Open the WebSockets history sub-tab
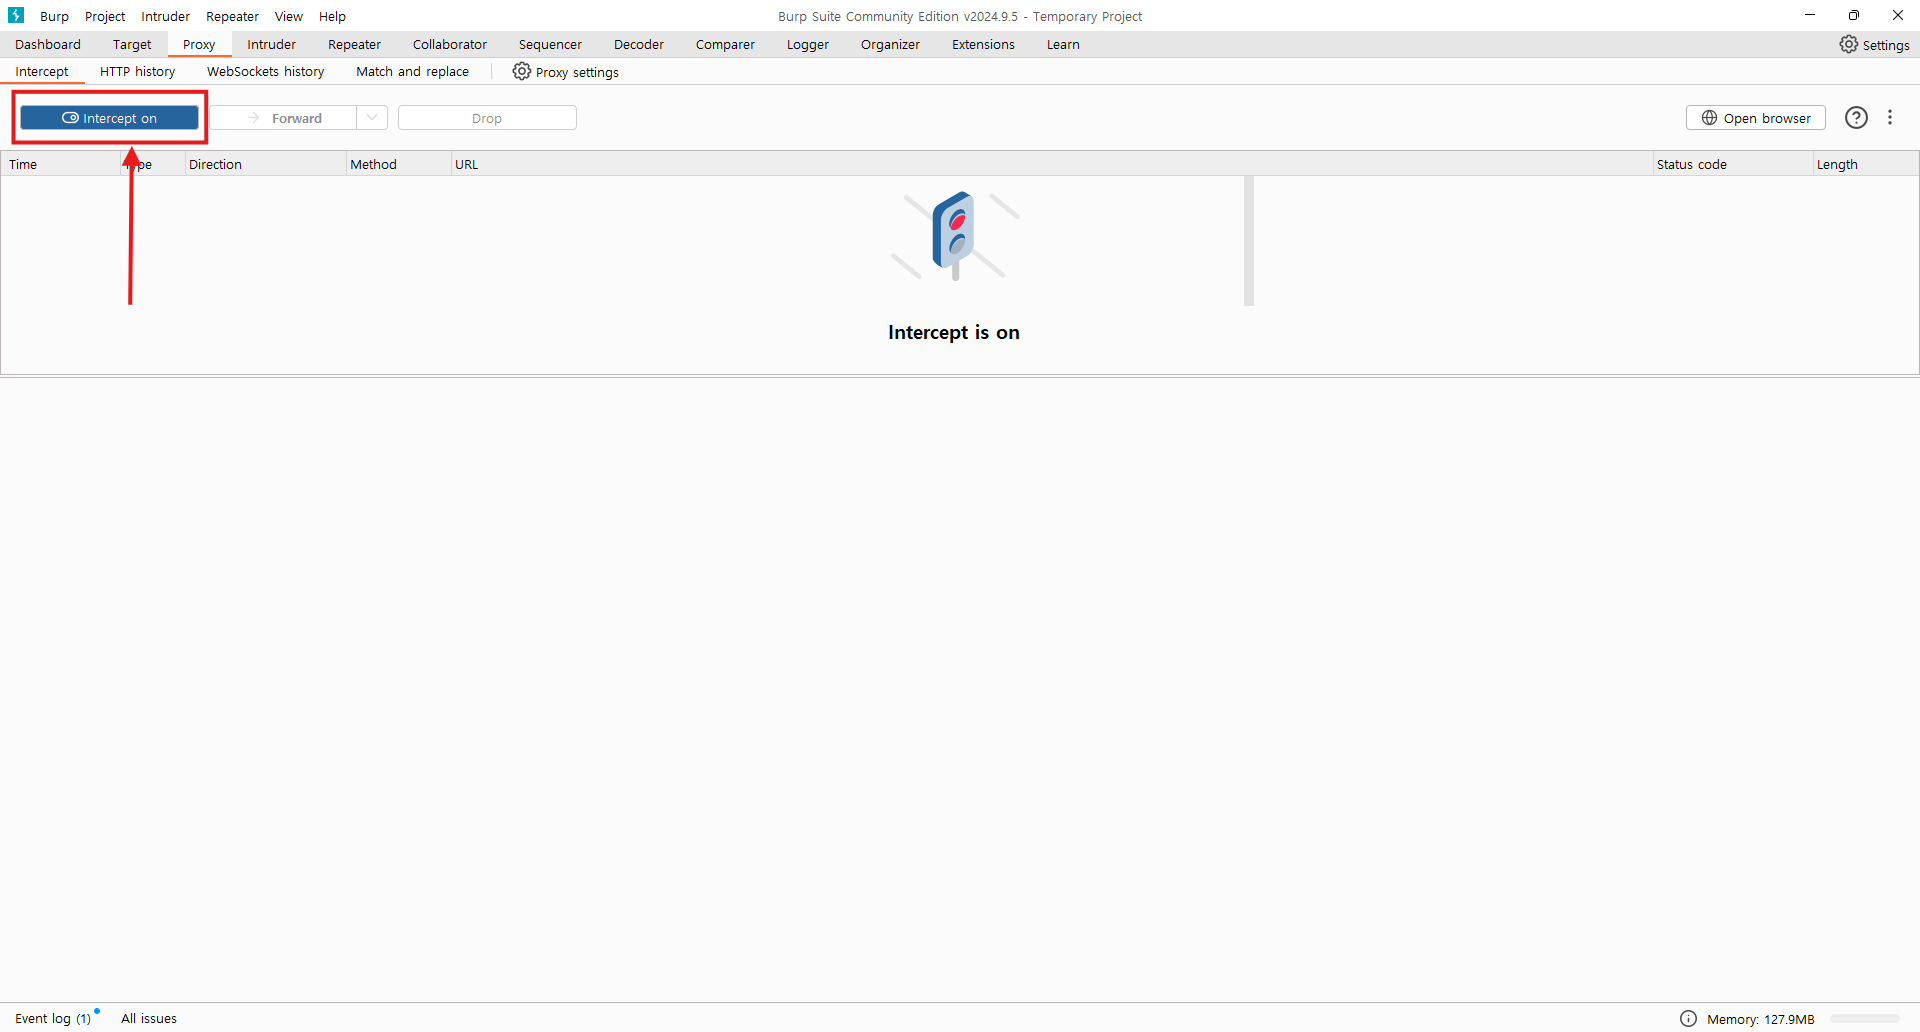Viewport: 1920px width, 1032px height. (x=265, y=72)
